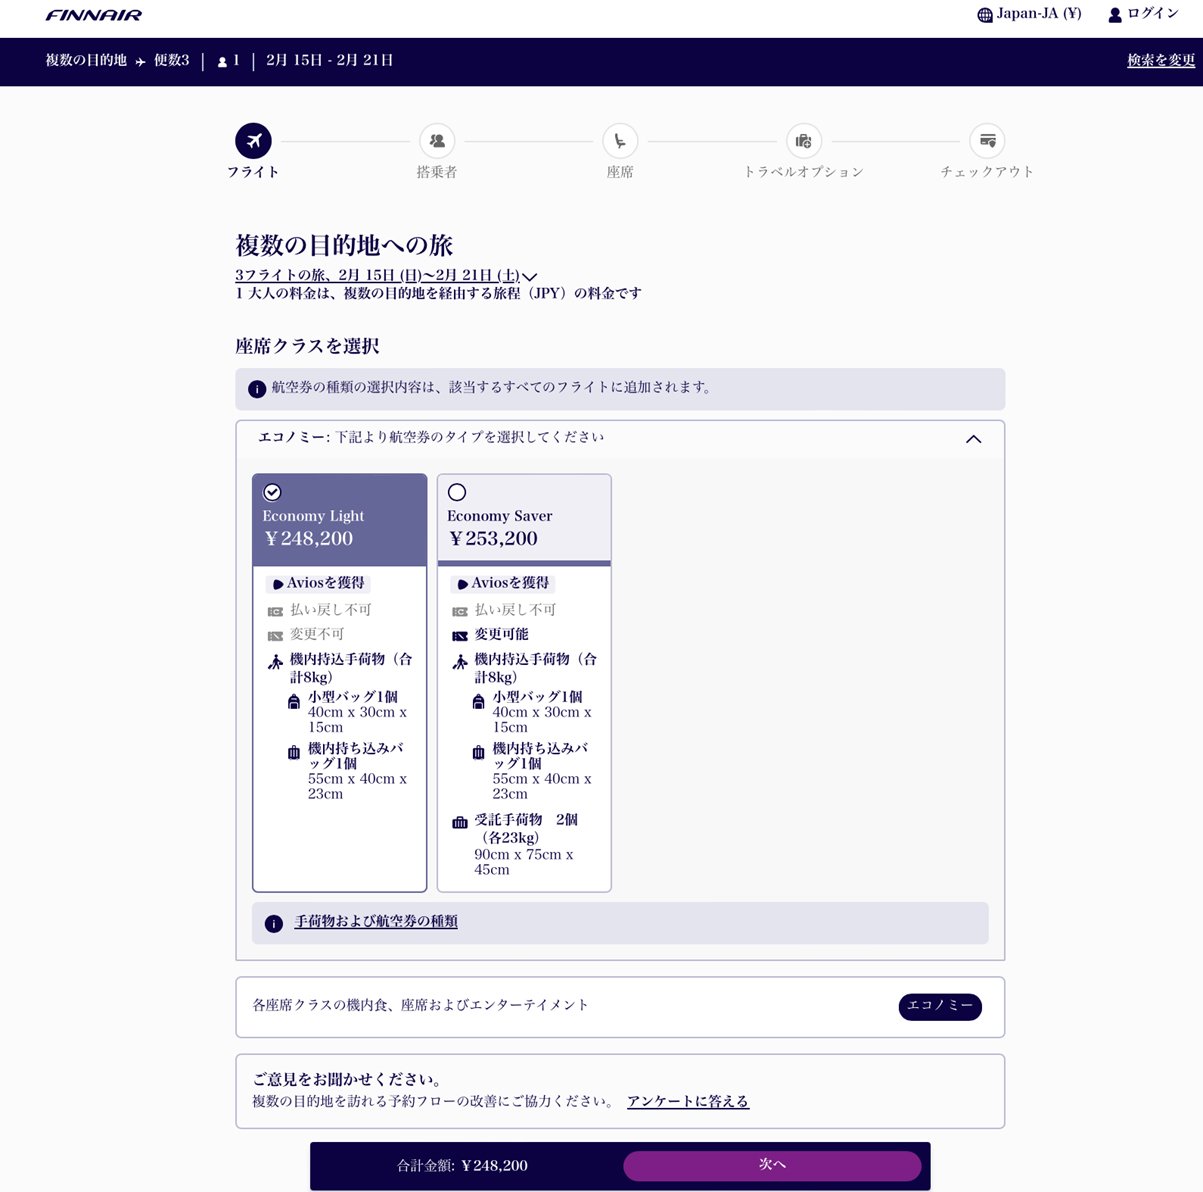Click the passengers step icon
The width and height of the screenshot is (1203, 1192).
[437, 141]
